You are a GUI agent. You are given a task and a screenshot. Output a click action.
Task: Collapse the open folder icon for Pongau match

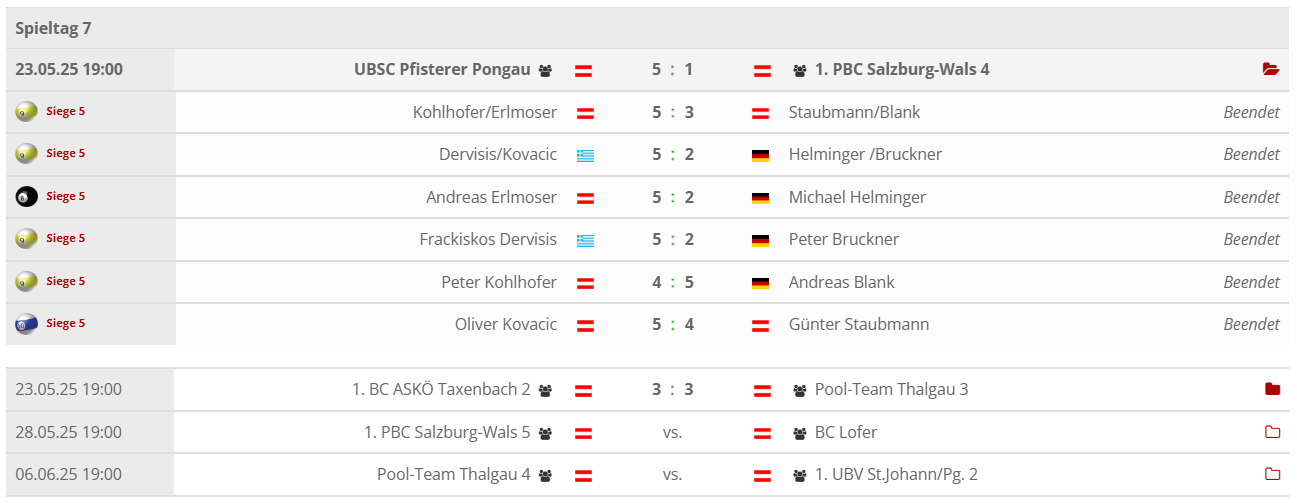tap(1271, 70)
